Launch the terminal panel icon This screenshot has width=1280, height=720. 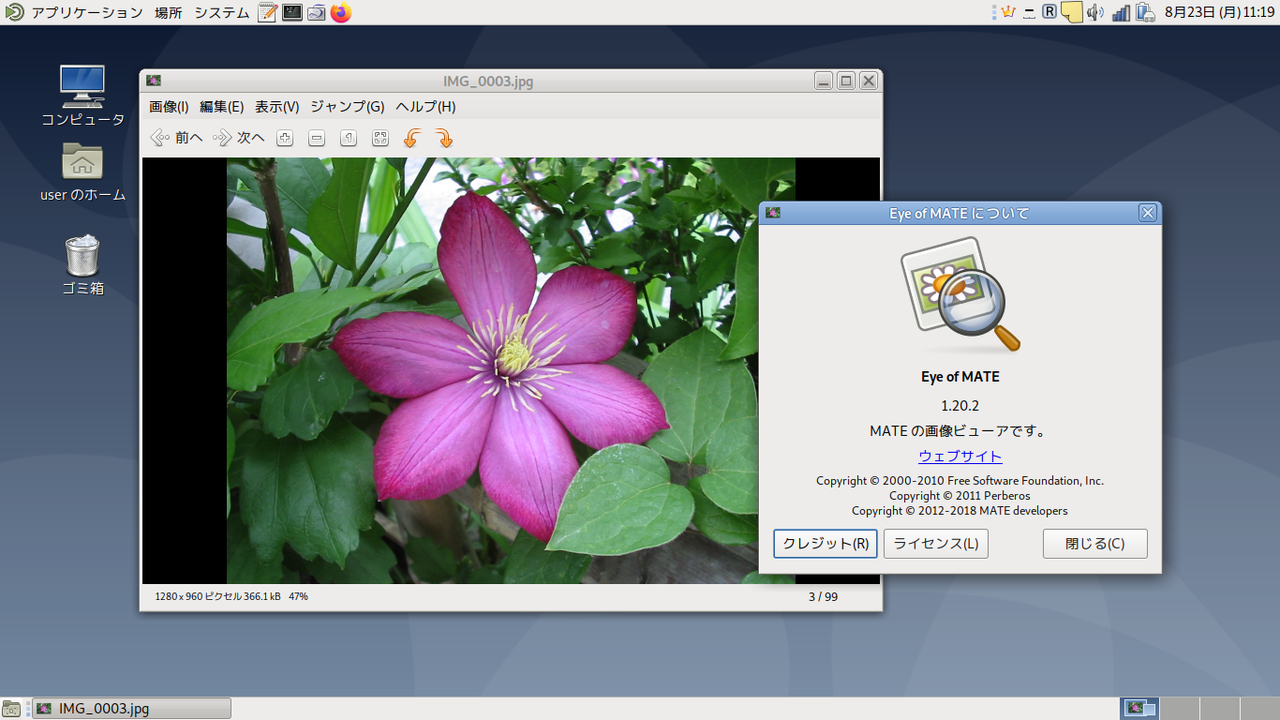292,13
